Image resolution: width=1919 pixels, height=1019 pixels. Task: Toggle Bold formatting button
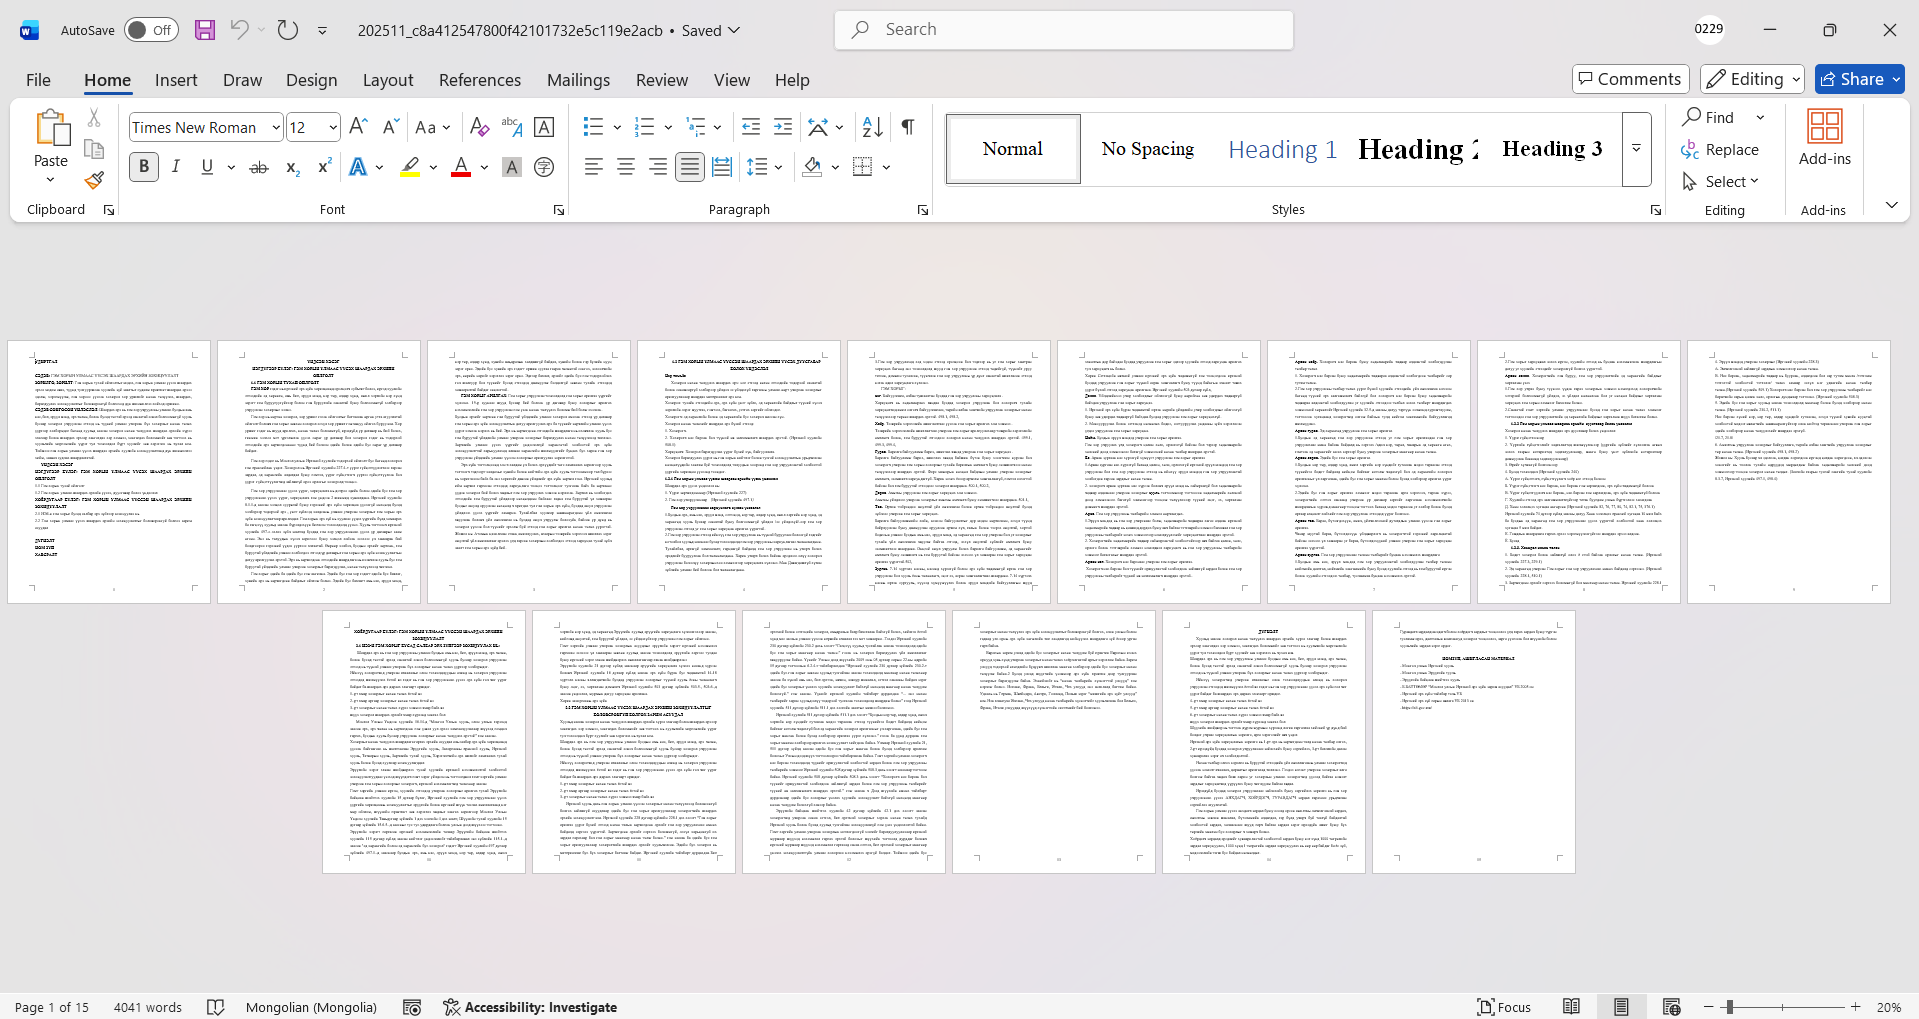click(x=144, y=167)
